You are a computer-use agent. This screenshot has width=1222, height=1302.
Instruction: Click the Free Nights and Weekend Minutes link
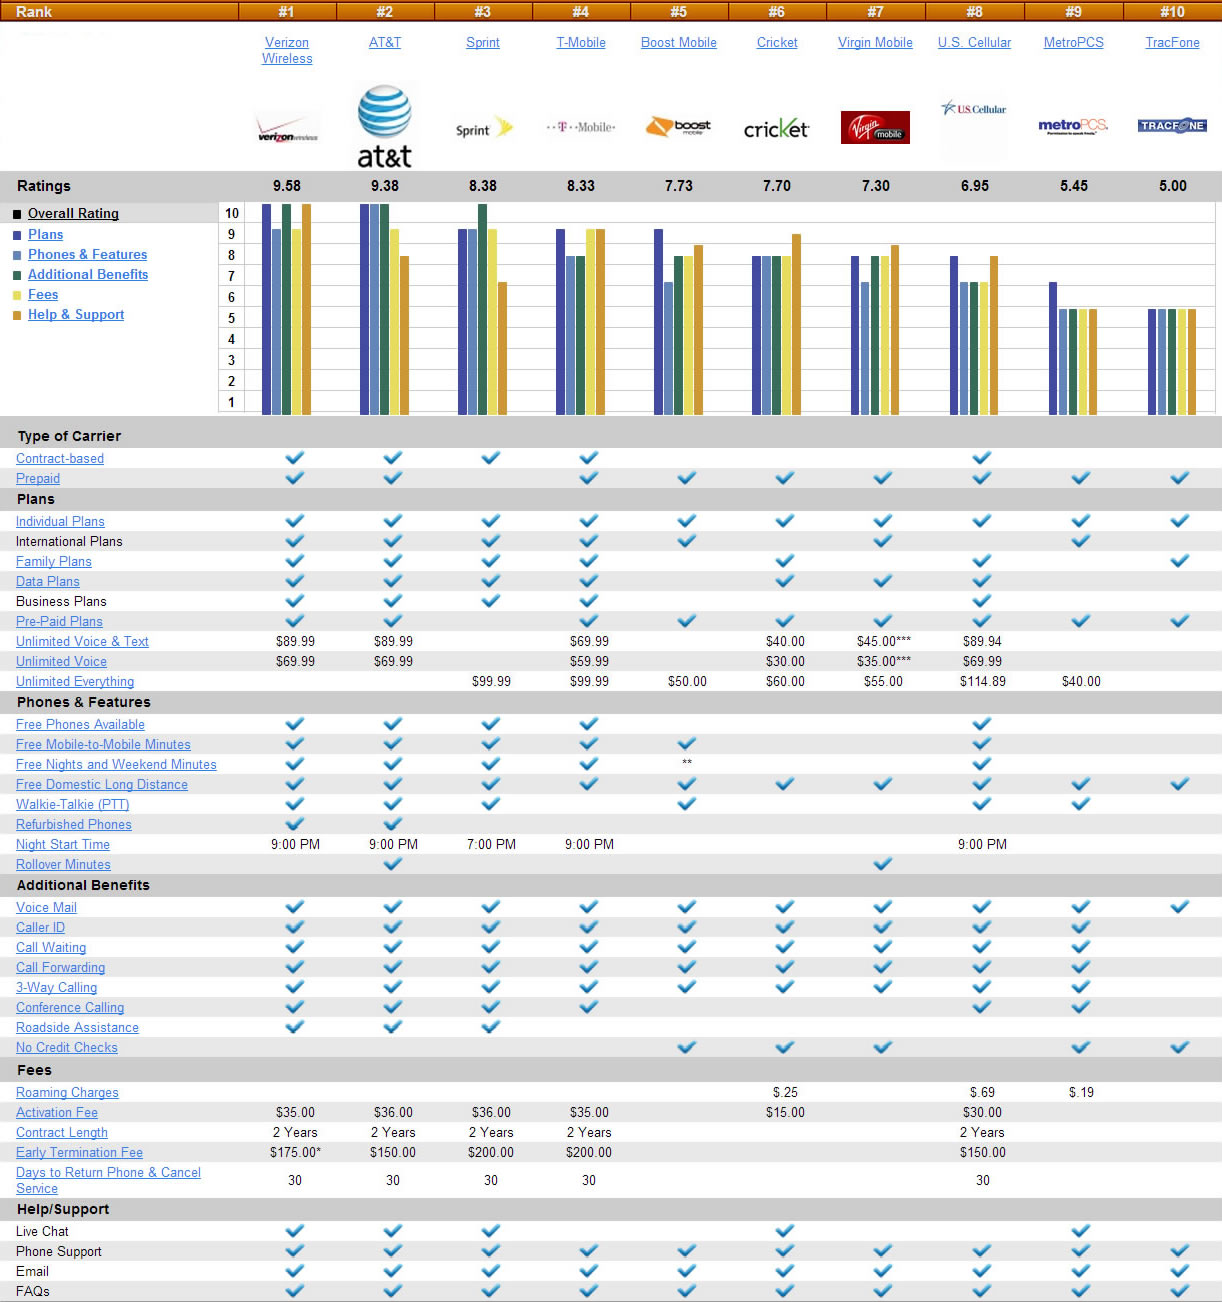tap(116, 765)
